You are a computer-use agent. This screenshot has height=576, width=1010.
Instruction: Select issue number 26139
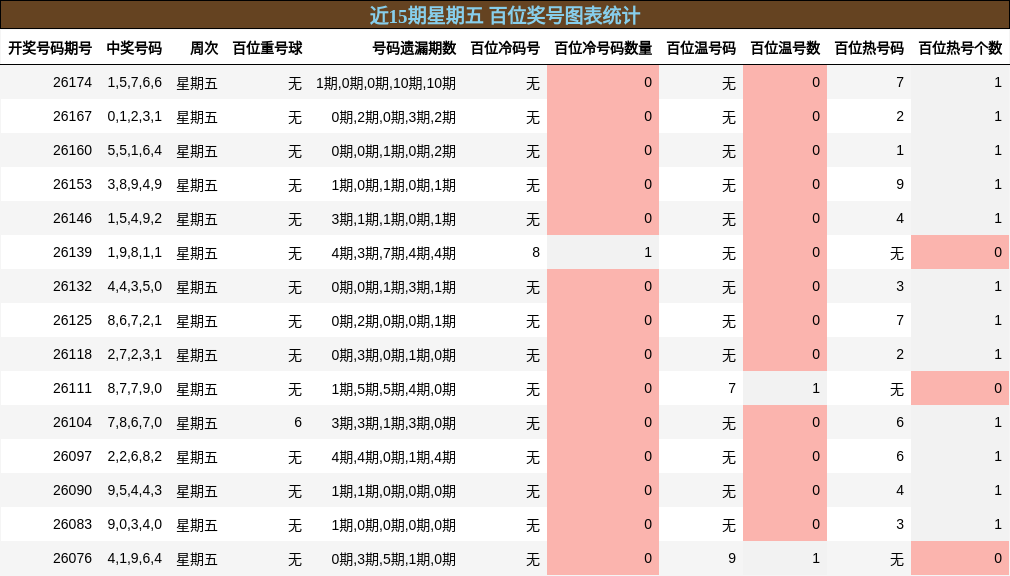[x=72, y=253]
